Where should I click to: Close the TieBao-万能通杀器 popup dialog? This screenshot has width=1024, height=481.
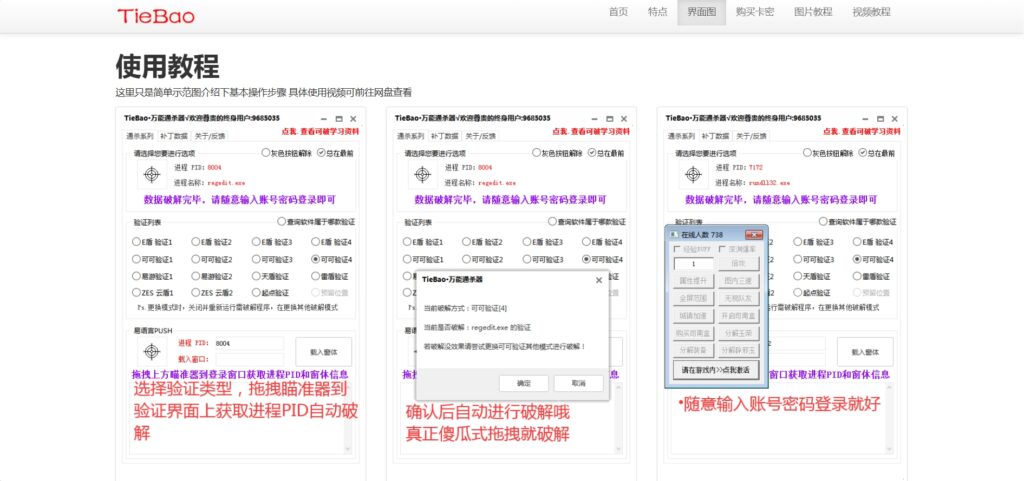(x=599, y=280)
